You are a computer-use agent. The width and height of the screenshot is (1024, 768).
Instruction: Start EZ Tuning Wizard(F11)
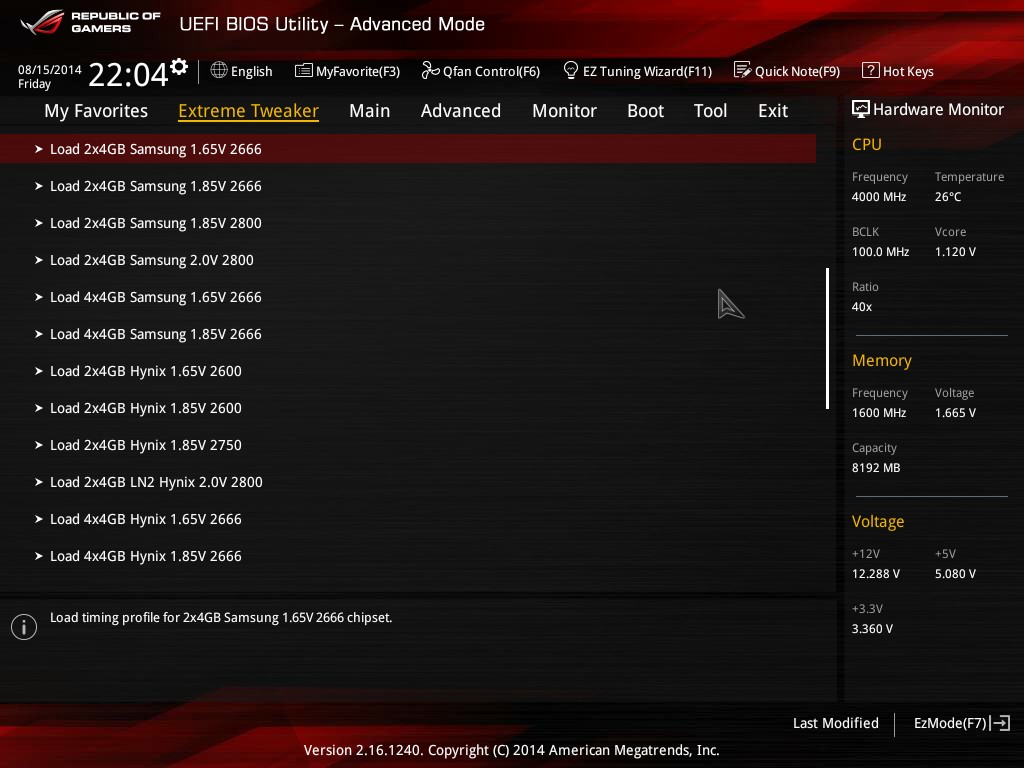[647, 71]
